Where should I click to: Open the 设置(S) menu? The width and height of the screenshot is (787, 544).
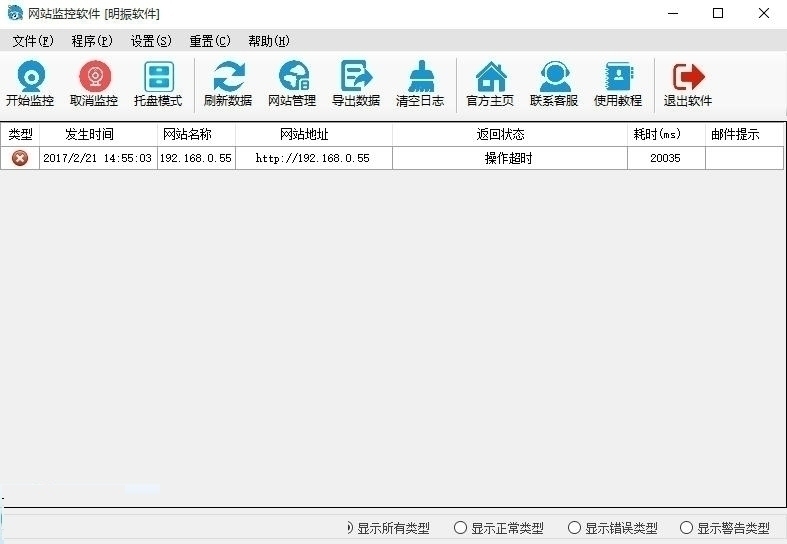(x=151, y=41)
